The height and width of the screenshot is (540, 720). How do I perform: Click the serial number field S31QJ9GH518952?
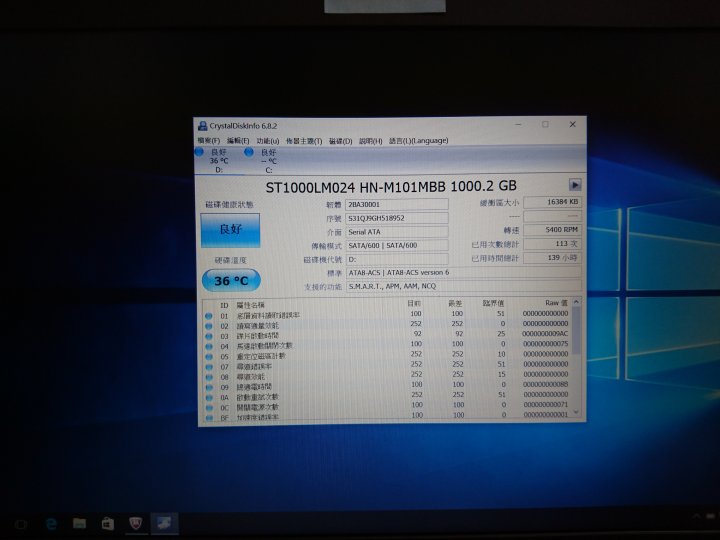(397, 218)
